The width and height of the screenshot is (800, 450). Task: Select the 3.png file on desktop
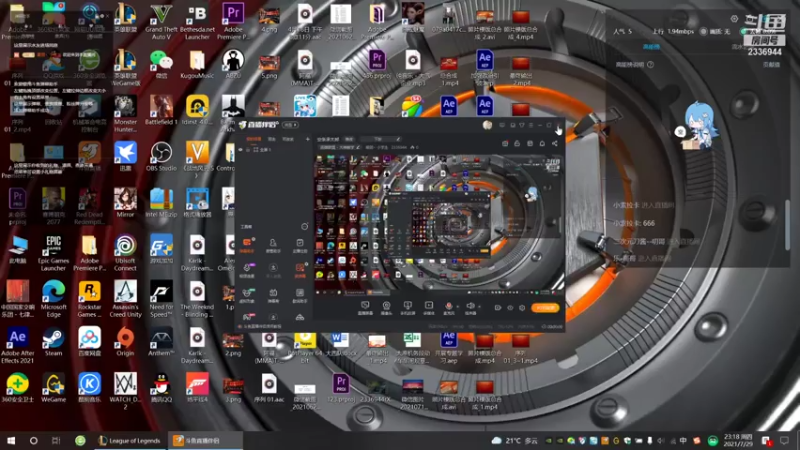click(x=233, y=388)
